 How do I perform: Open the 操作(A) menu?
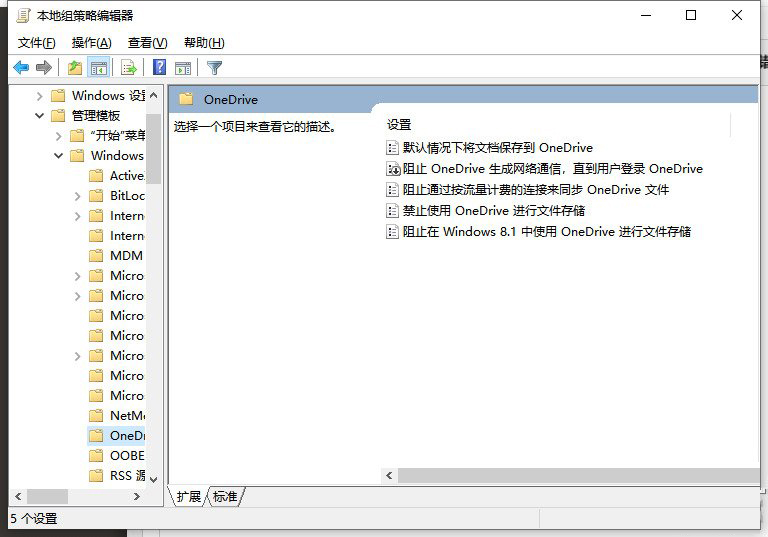coord(92,43)
